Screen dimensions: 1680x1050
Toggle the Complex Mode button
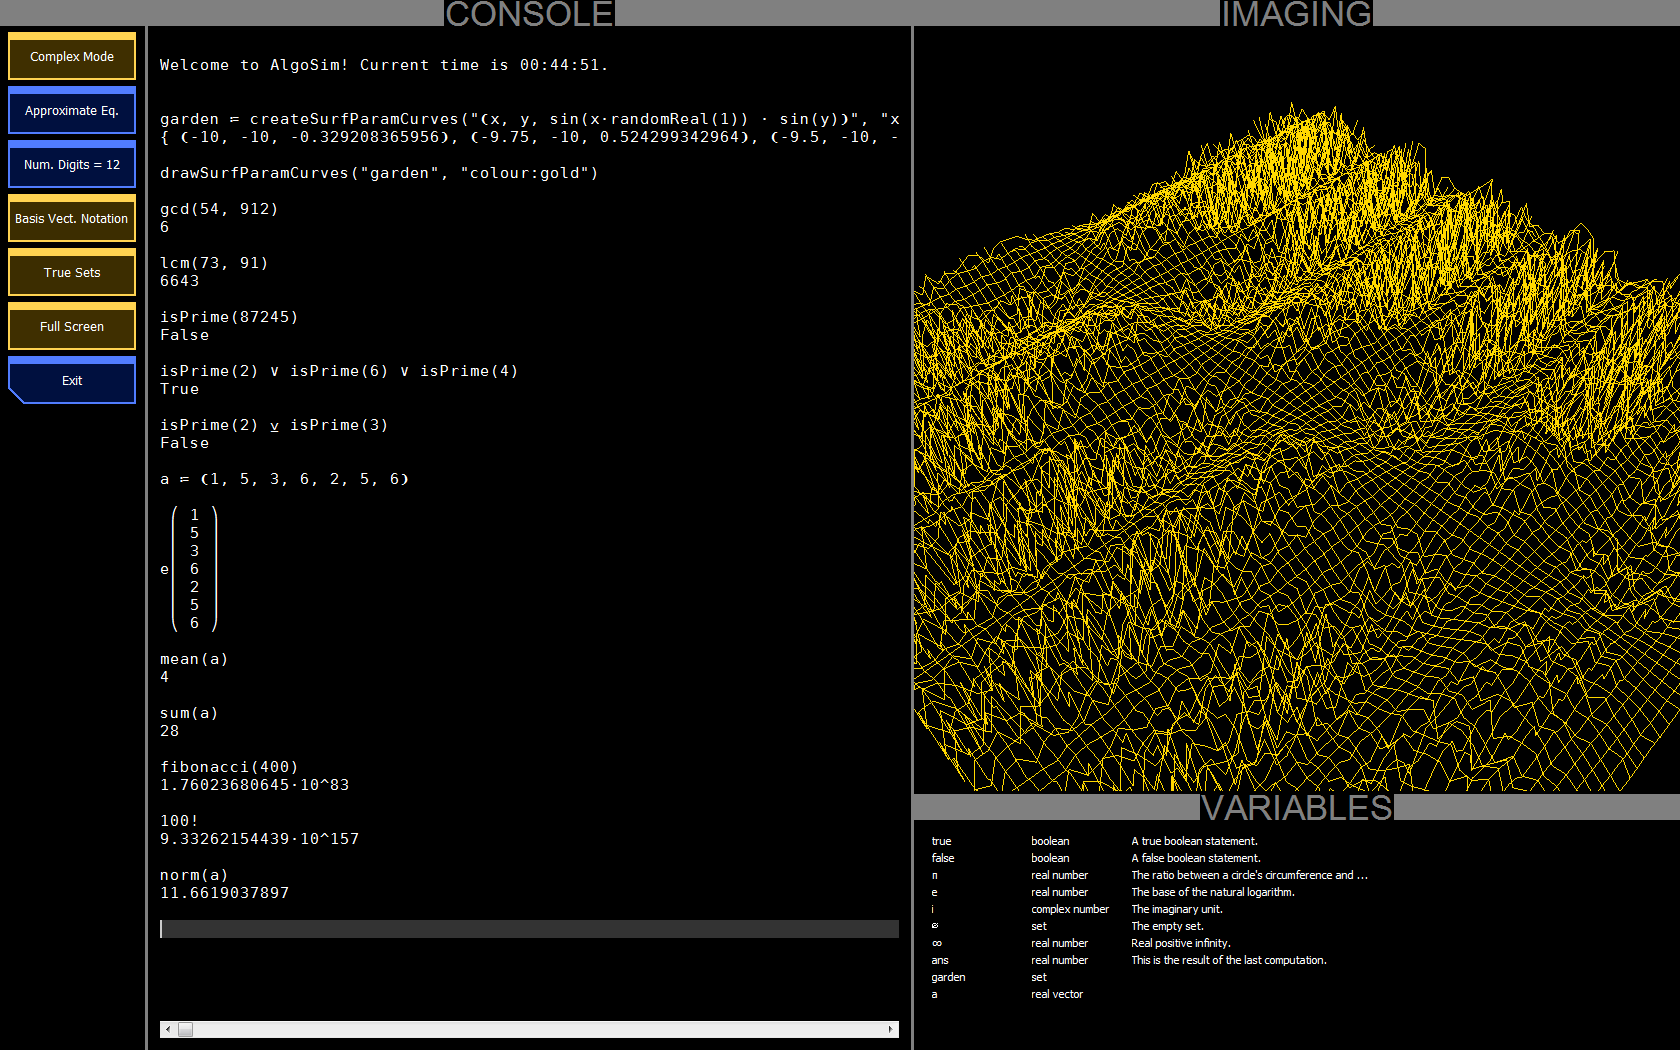click(x=72, y=56)
